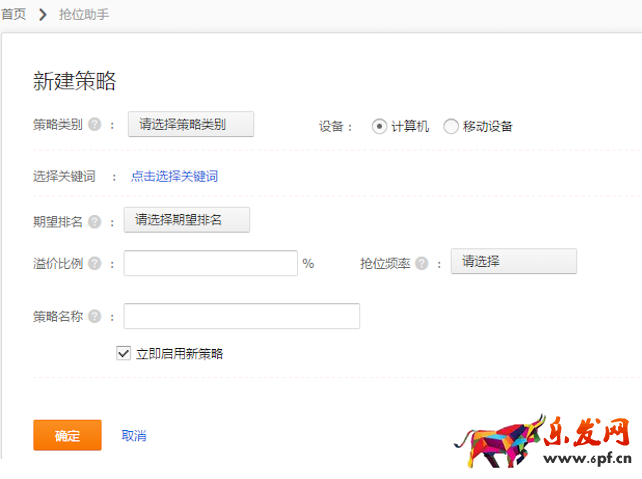Screen dimensions: 642x479
Task: Go to 首页 in the breadcrumb
Action: pyautogui.click(x=13, y=14)
